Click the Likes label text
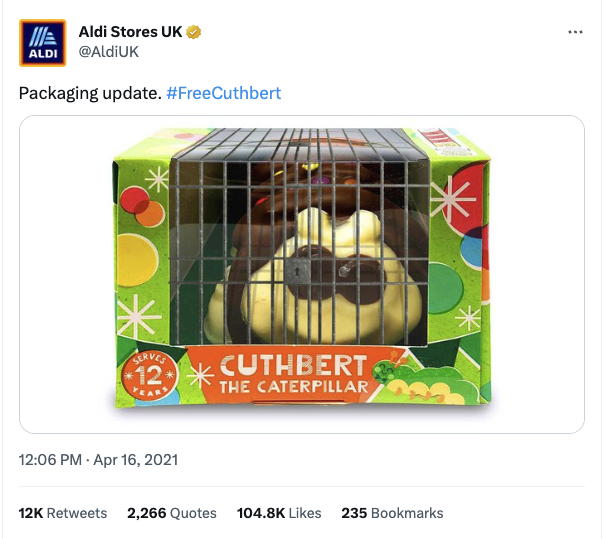 pyautogui.click(x=304, y=513)
